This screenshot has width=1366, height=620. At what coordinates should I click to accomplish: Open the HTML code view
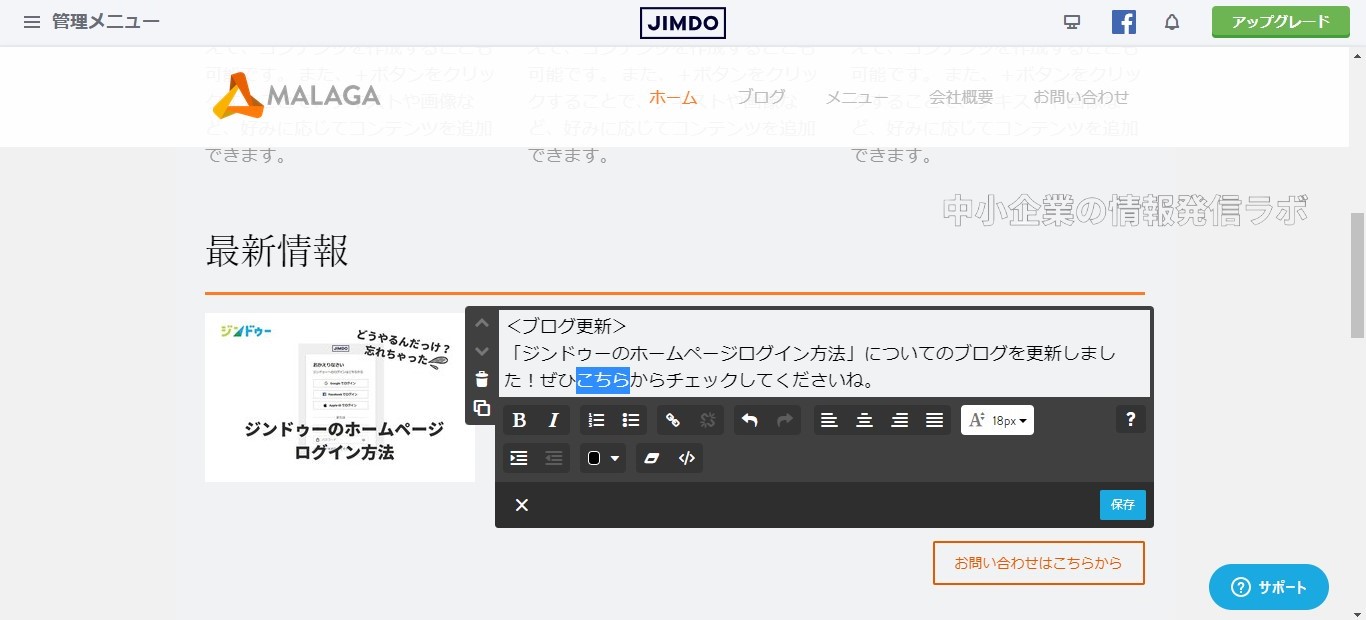tap(687, 458)
